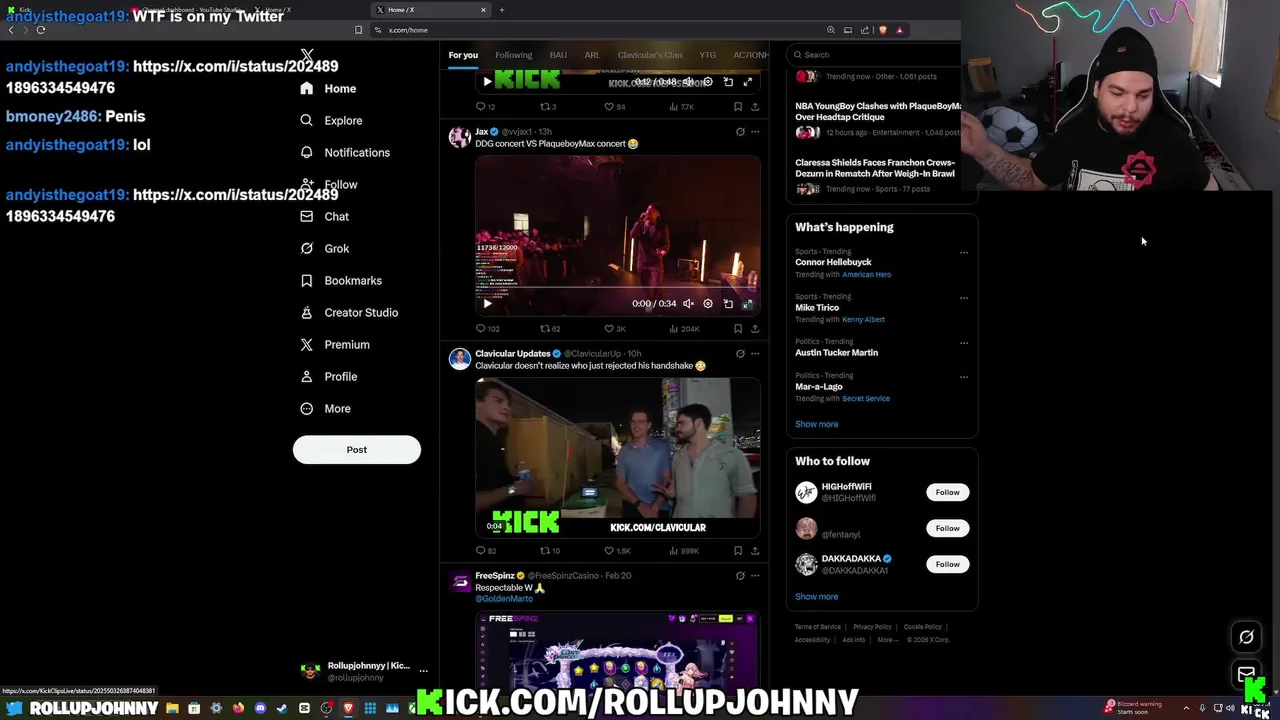Click the x.com/home address bar
1280x720 pixels.
tap(600, 30)
